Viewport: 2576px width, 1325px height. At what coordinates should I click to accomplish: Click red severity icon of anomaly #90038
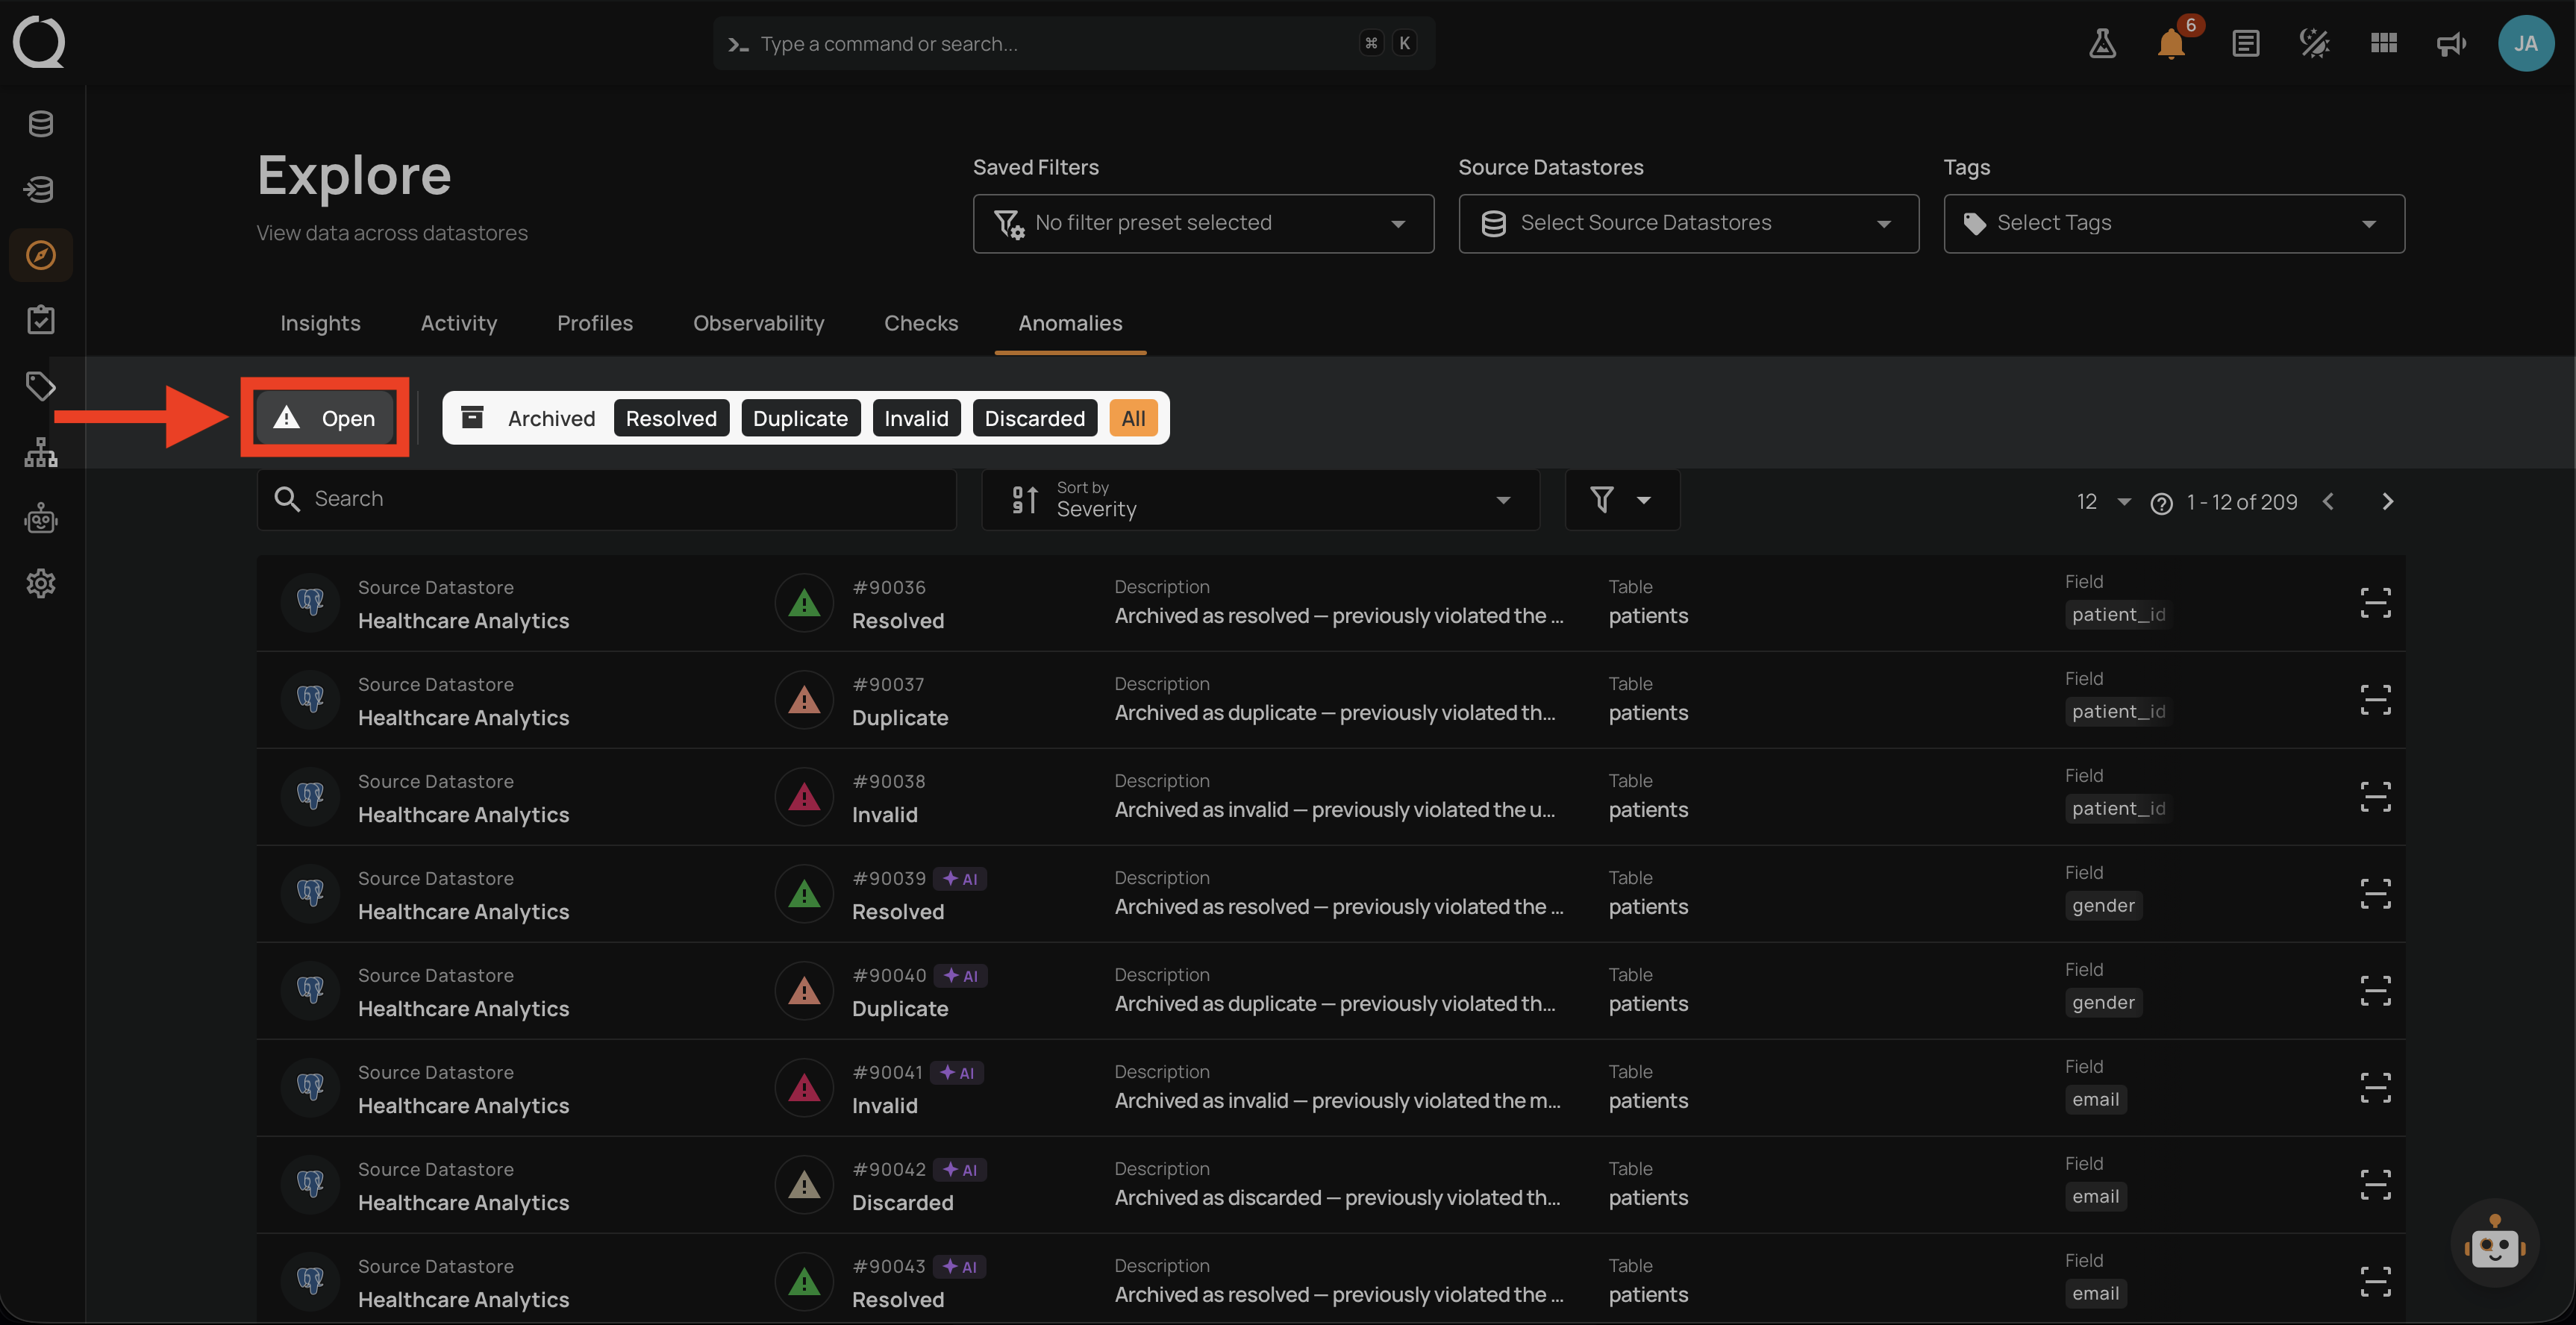pyautogui.click(x=804, y=797)
